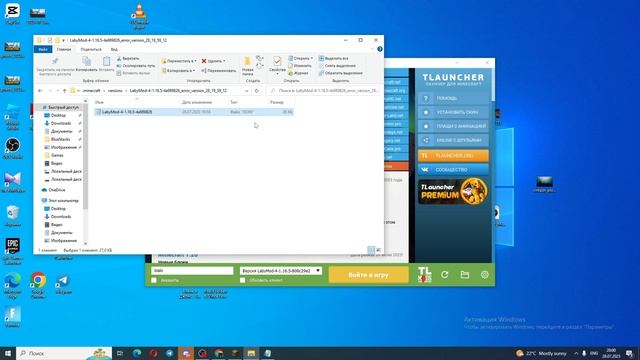This screenshot has width=640, height=360.
Task: Open TLauncher settings gear icon
Action: pos(484,275)
